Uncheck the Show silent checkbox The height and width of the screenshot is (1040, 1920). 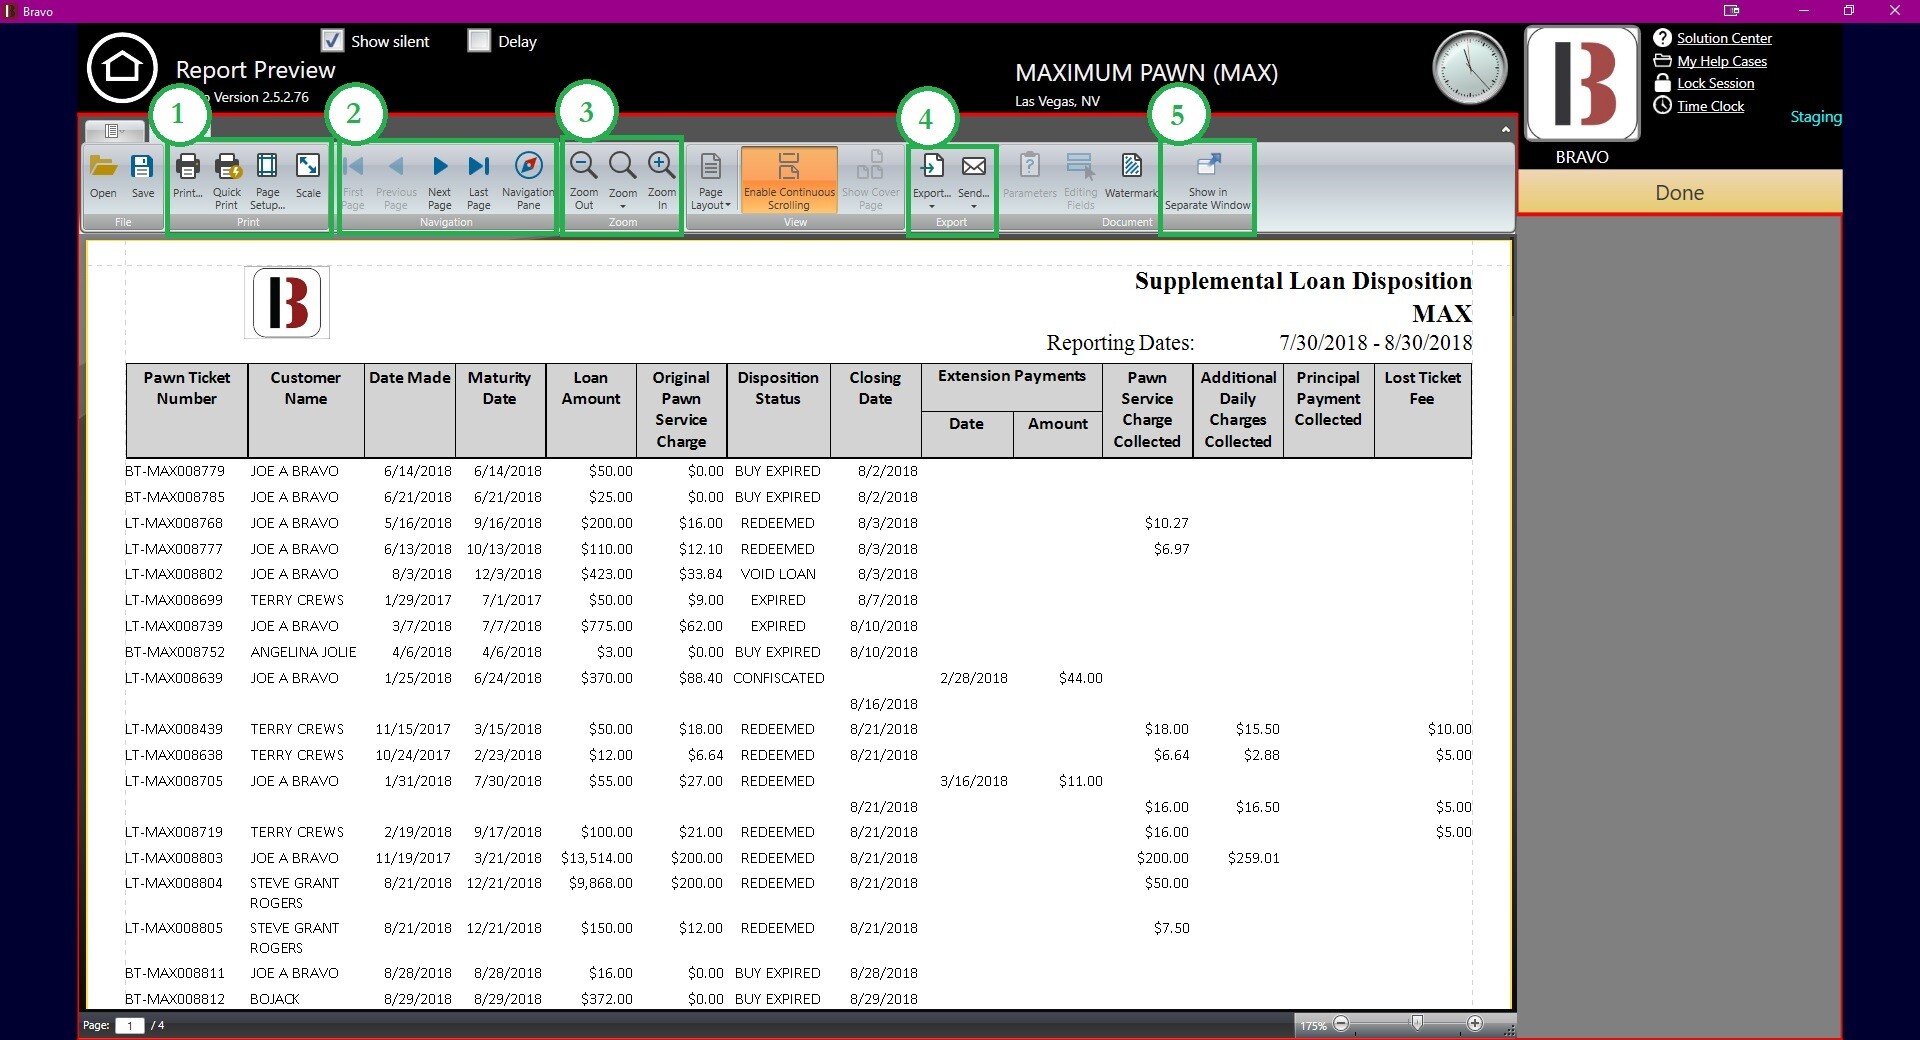pyautogui.click(x=332, y=41)
